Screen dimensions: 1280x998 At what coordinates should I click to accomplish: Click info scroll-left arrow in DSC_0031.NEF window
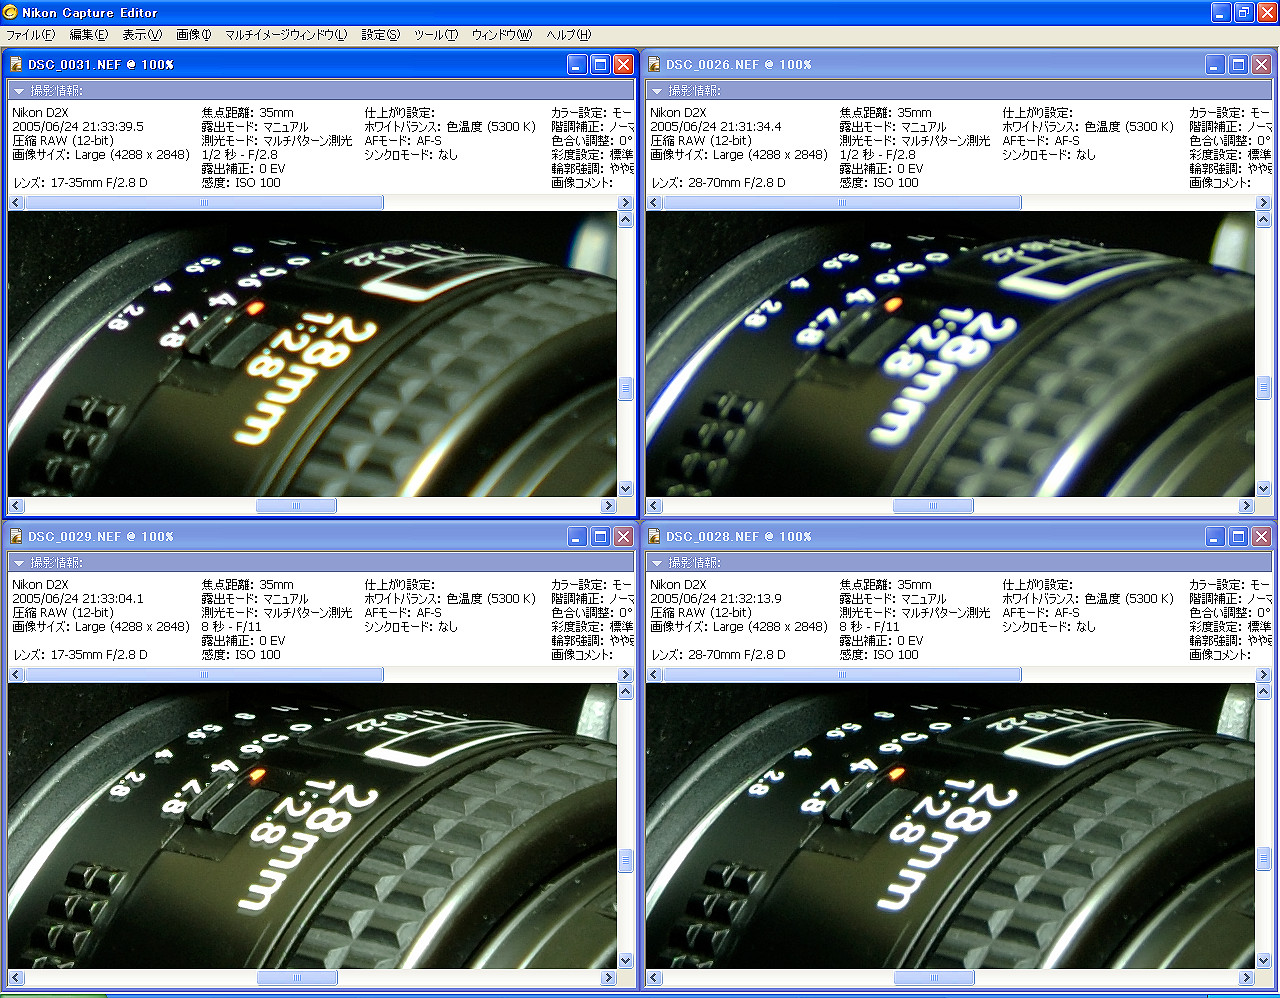pos(16,203)
